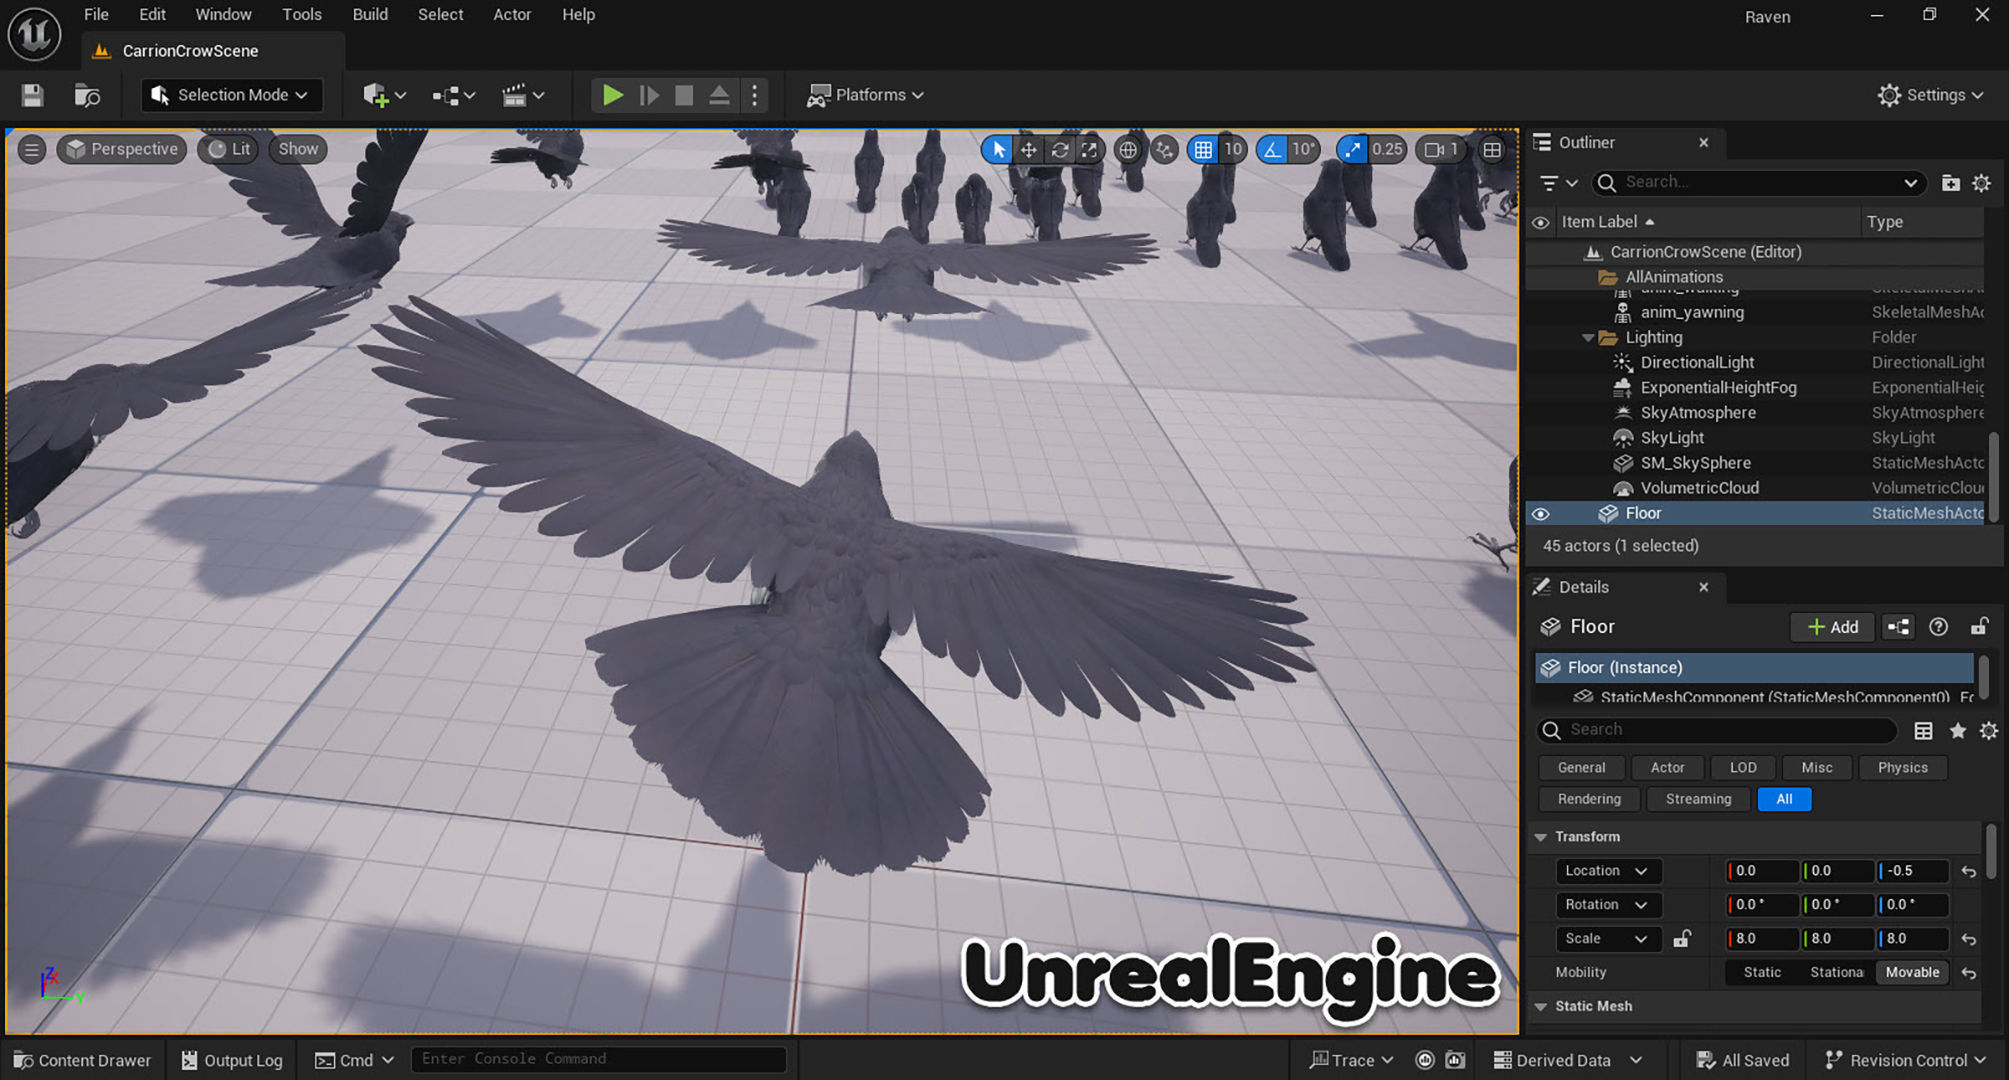Activate the Rotate tool

point(1059,150)
